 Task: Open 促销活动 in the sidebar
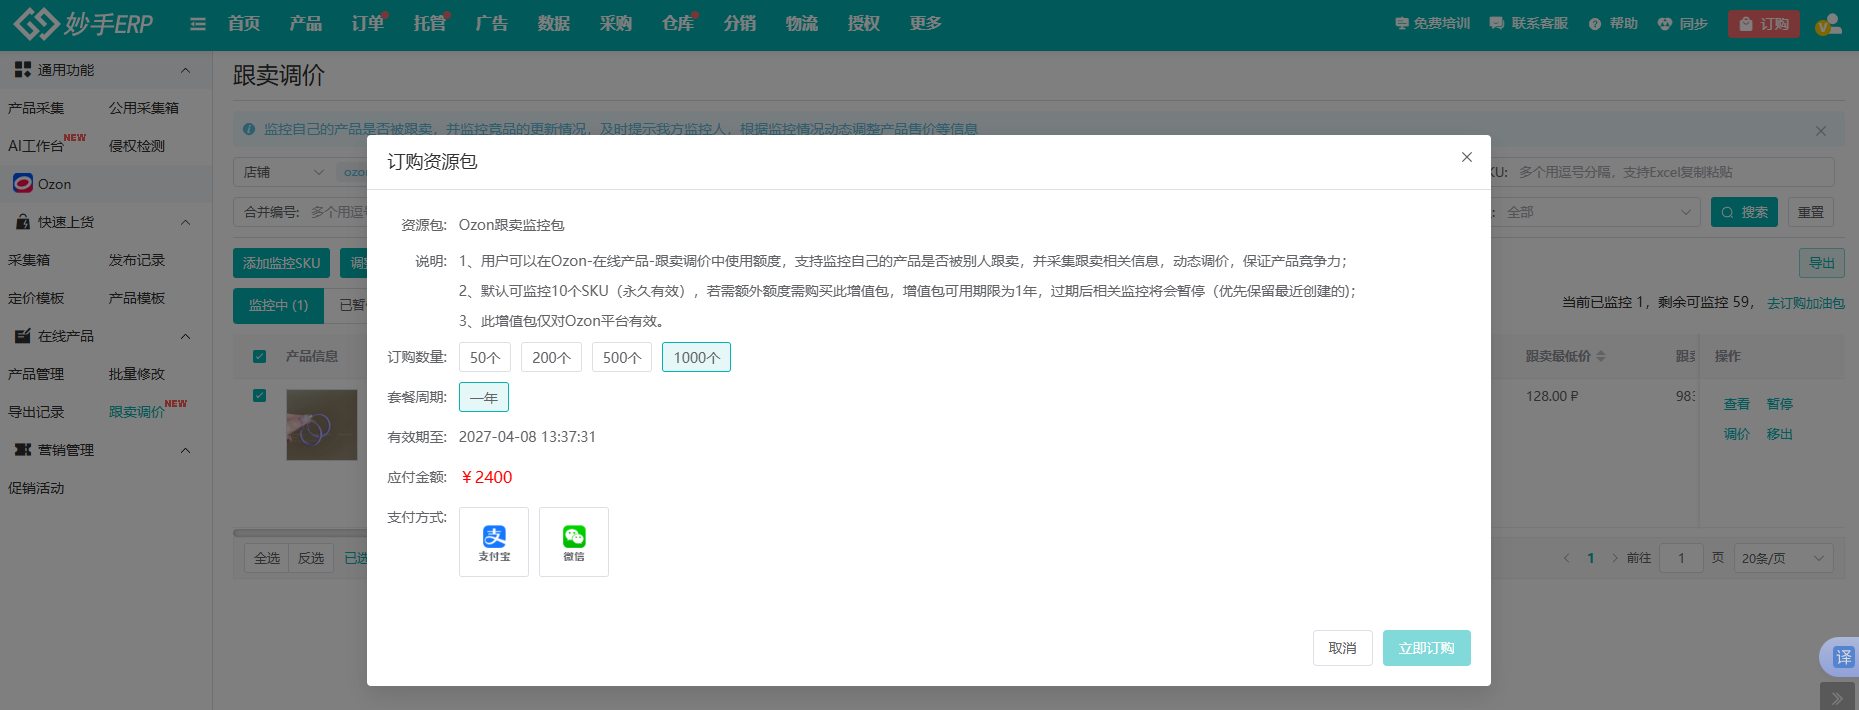point(36,488)
